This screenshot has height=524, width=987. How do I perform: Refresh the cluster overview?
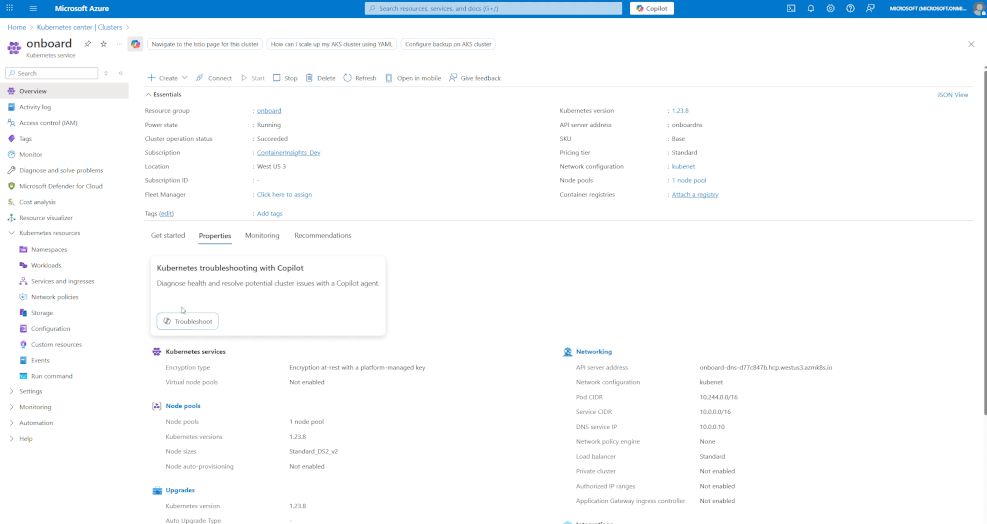(359, 78)
